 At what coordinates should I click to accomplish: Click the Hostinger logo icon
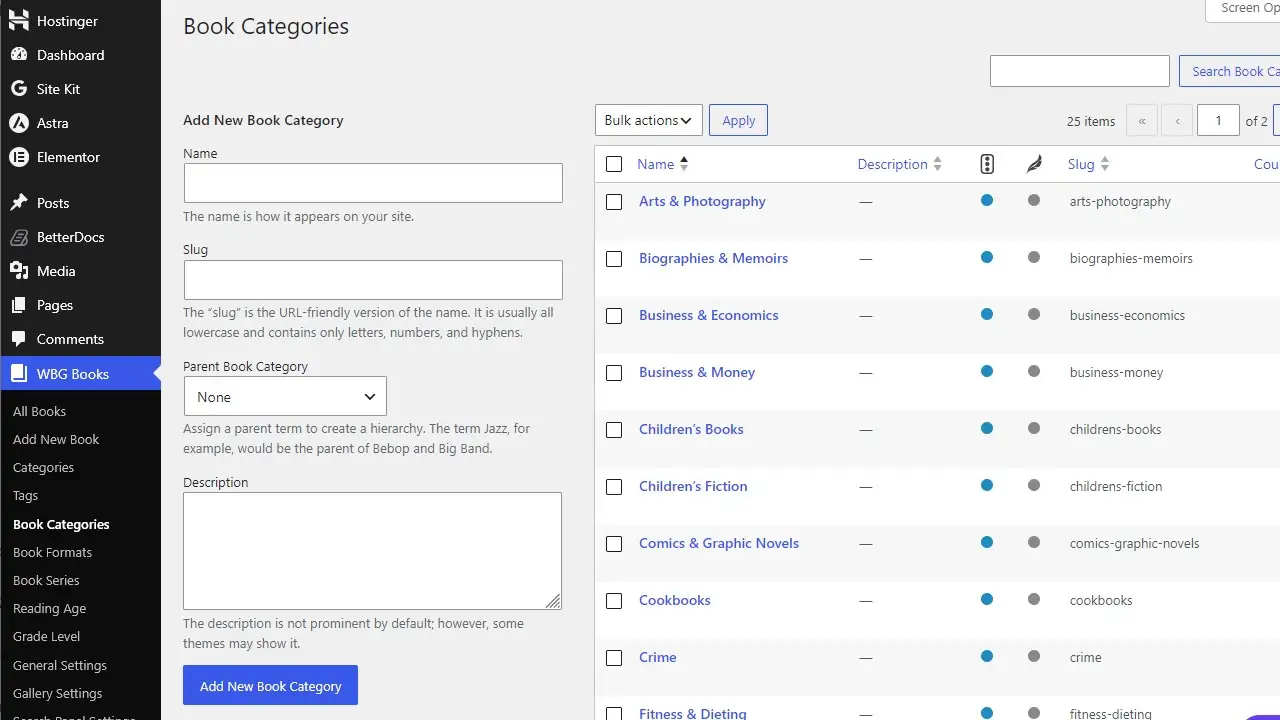[x=18, y=21]
